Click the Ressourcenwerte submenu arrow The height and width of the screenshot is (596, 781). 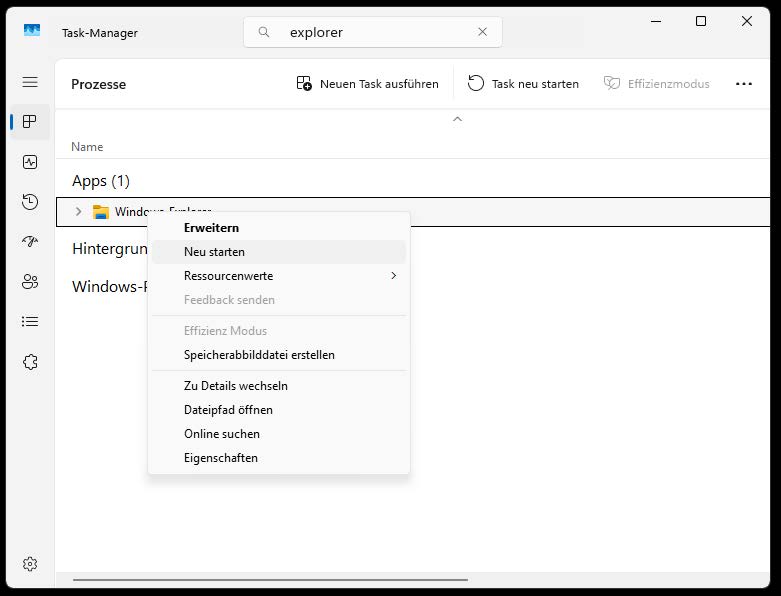(393, 275)
